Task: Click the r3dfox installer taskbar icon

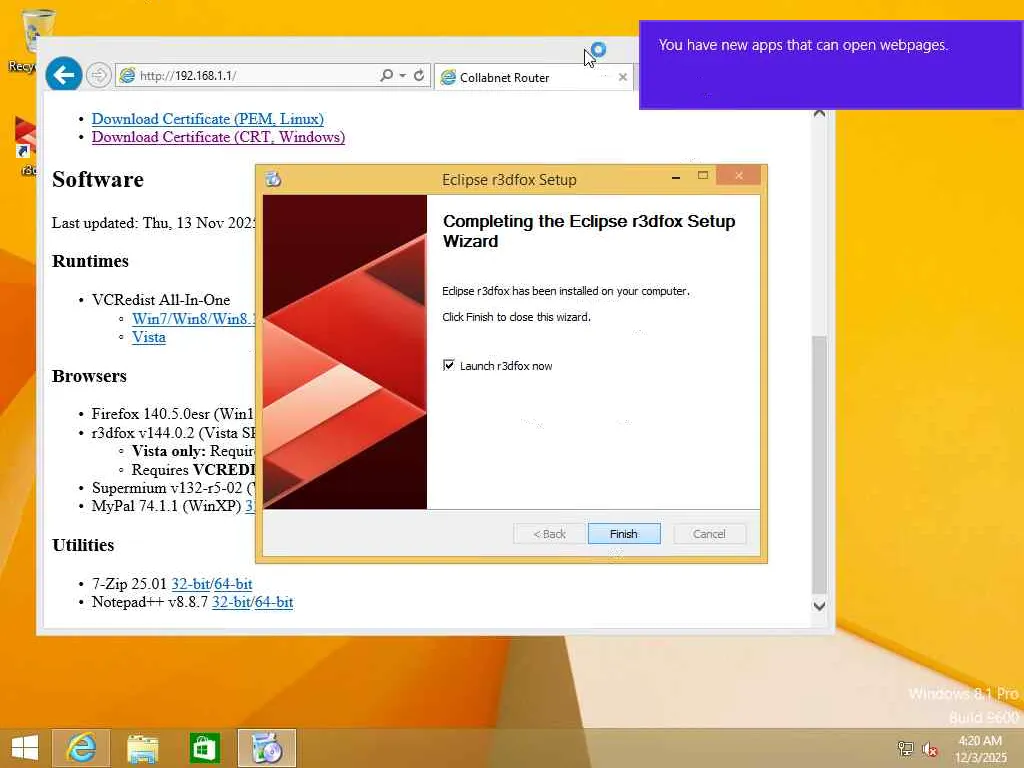Action: [x=266, y=748]
